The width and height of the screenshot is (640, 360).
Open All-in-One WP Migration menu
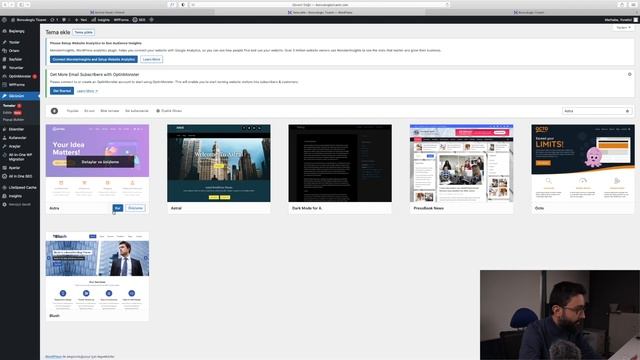pos(20,157)
